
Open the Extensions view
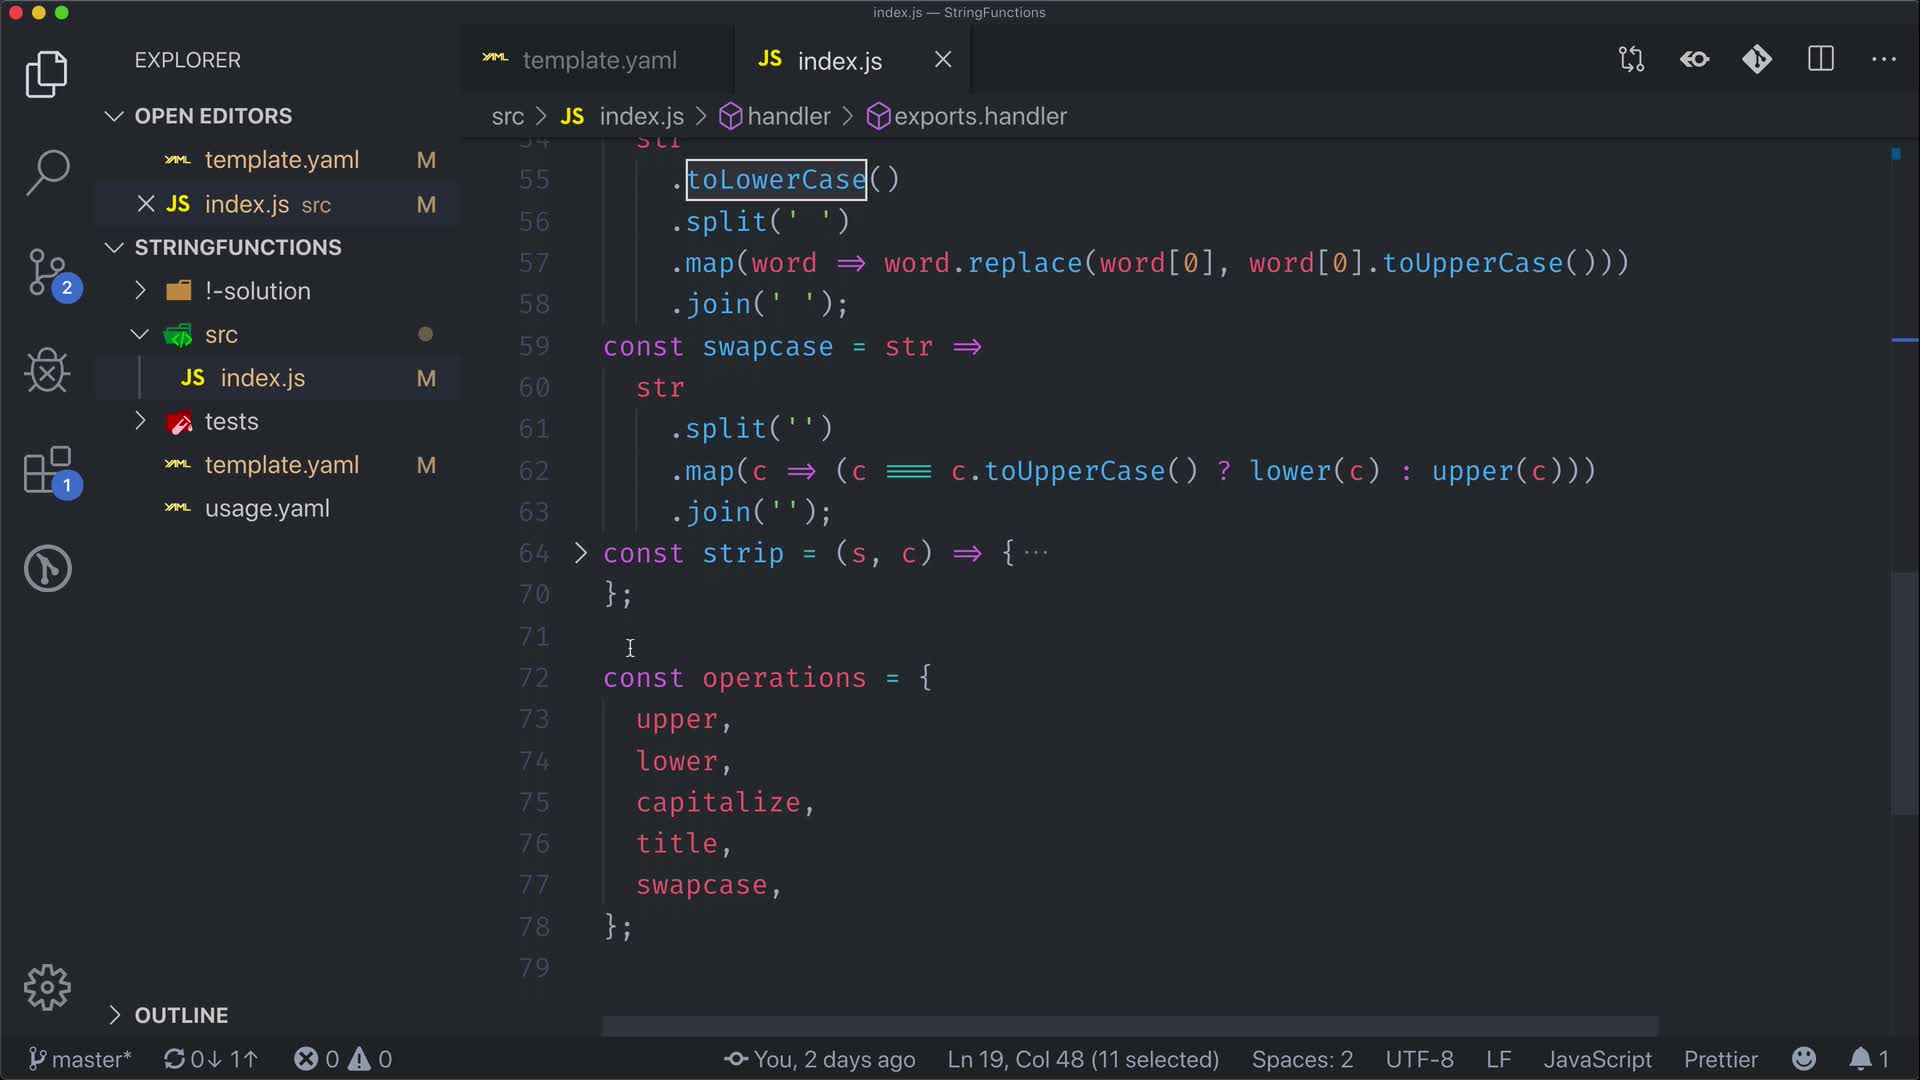click(47, 470)
